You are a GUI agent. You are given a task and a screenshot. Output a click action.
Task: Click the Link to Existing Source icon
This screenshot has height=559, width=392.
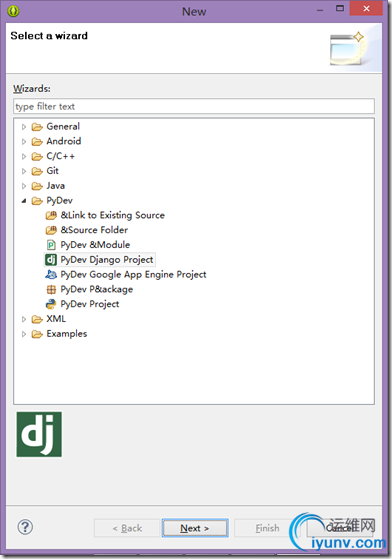point(51,215)
